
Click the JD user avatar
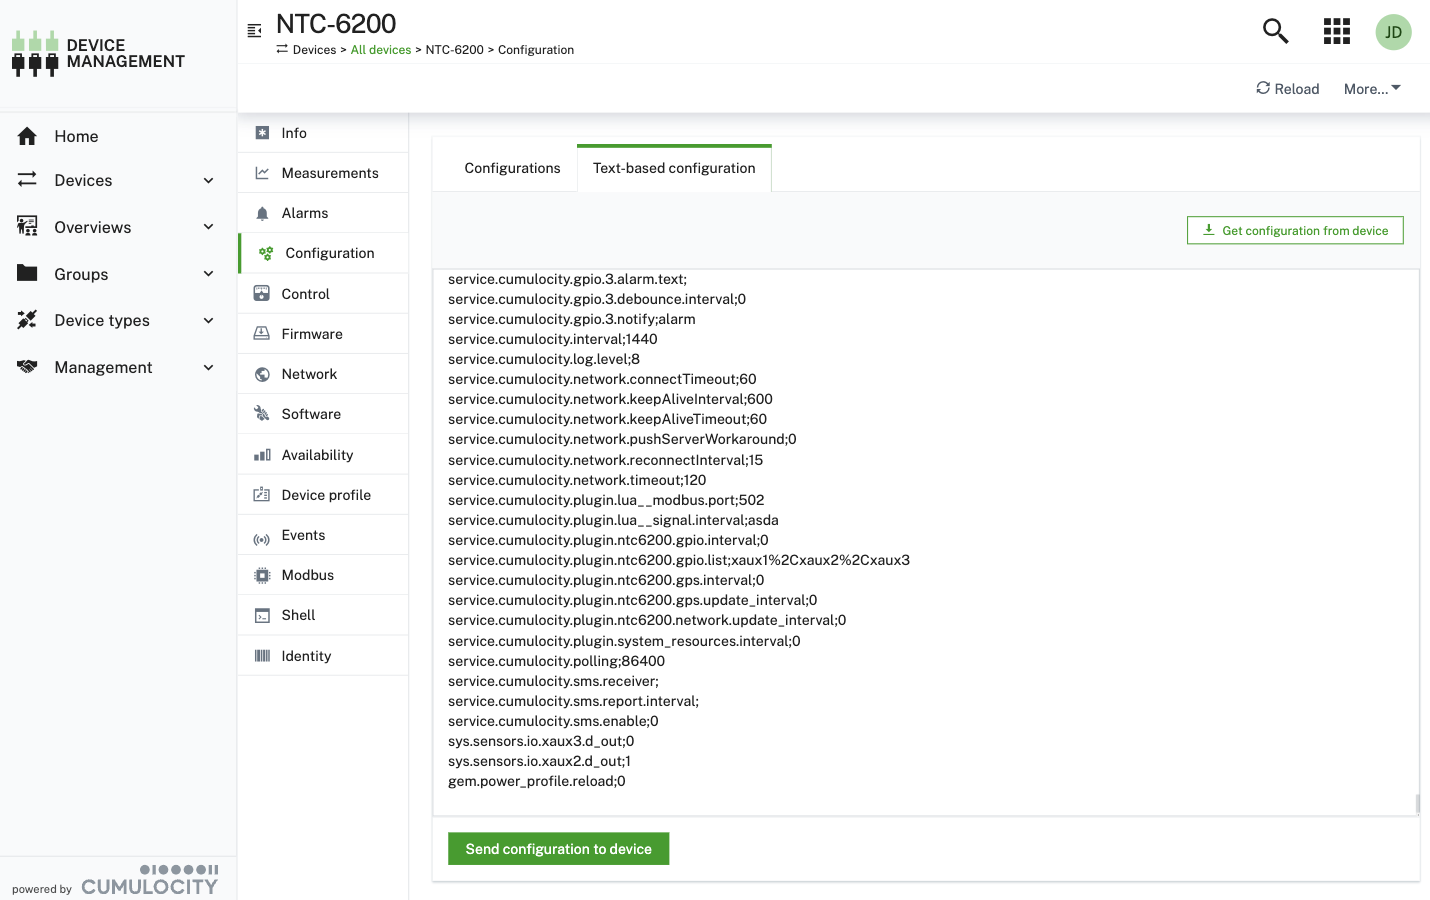1393,31
